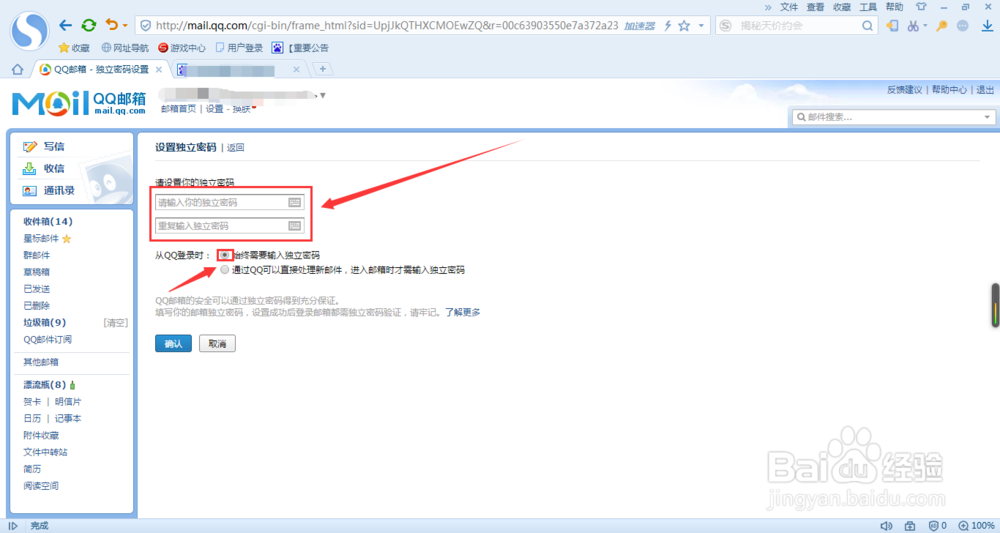Click the search magnifier in browser search box
Image resolution: width=1000 pixels, height=533 pixels.
pos(867,26)
